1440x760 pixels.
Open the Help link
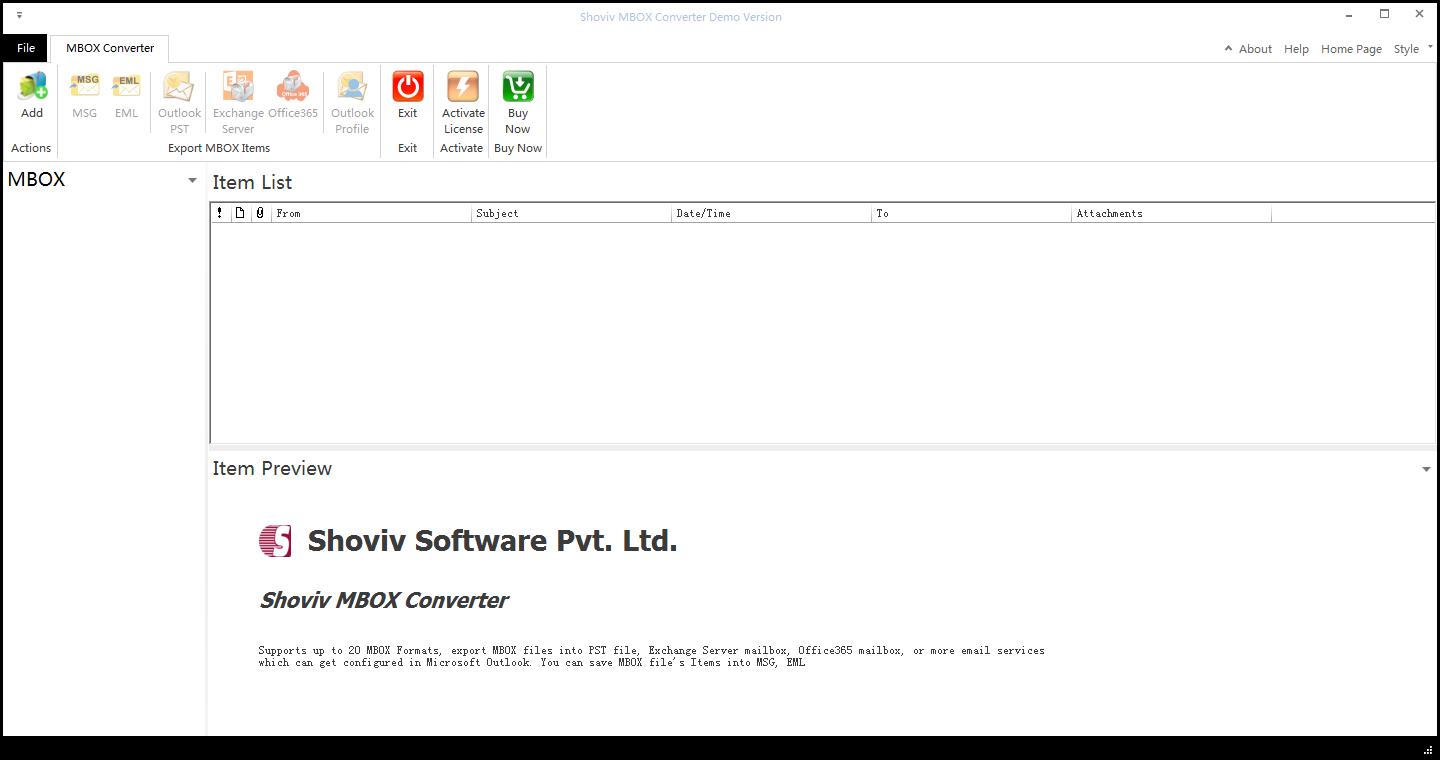point(1296,49)
